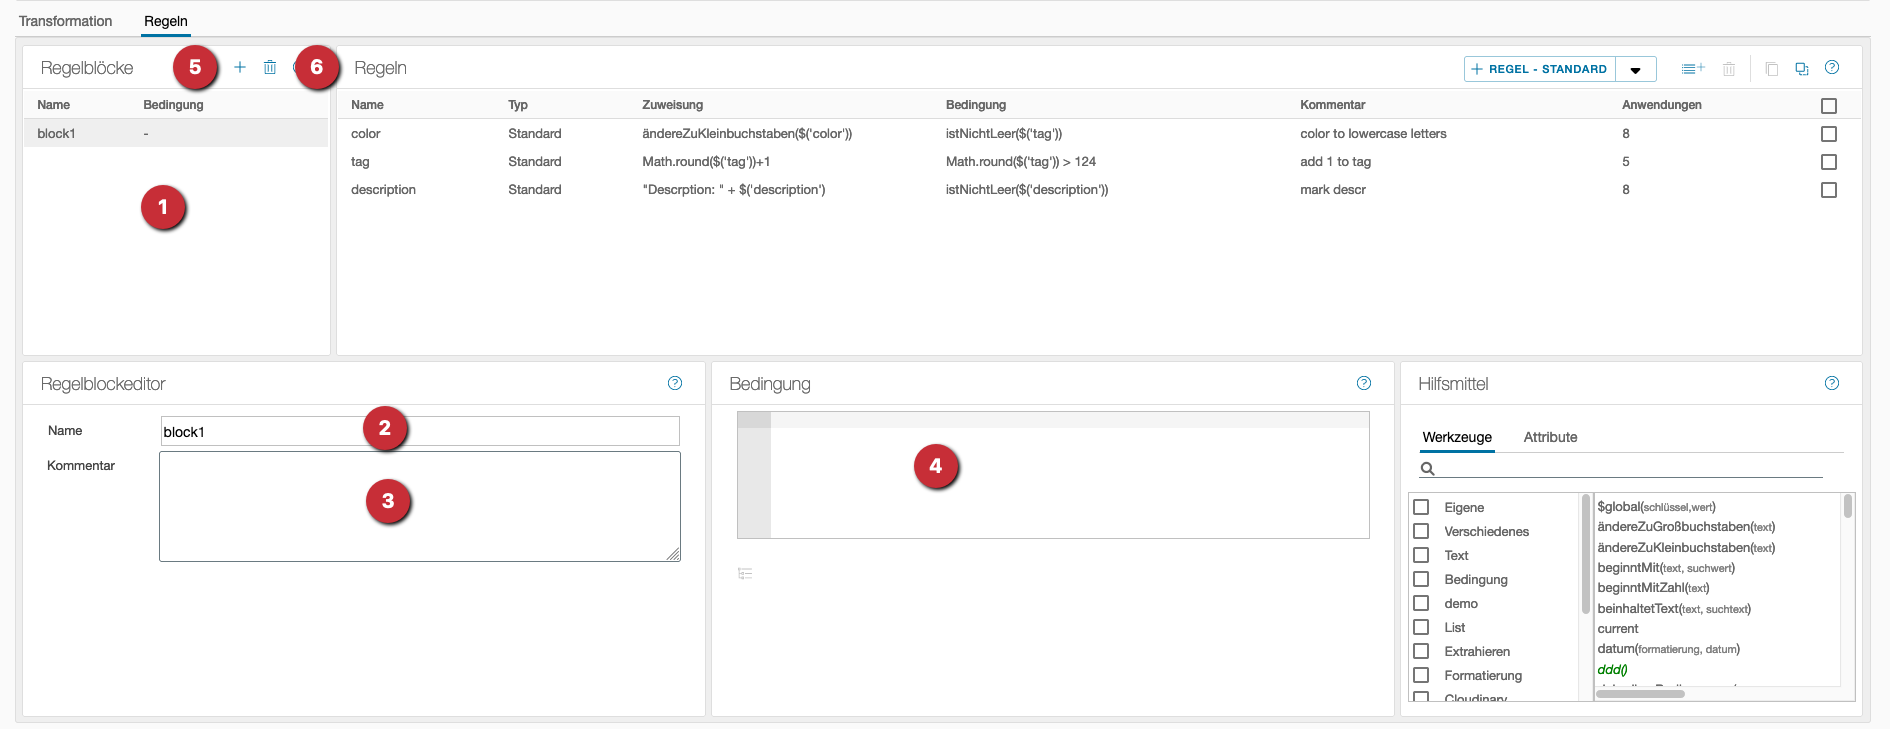Expand the Regel - Standard dropdown arrow
1890x729 pixels.
1636,69
